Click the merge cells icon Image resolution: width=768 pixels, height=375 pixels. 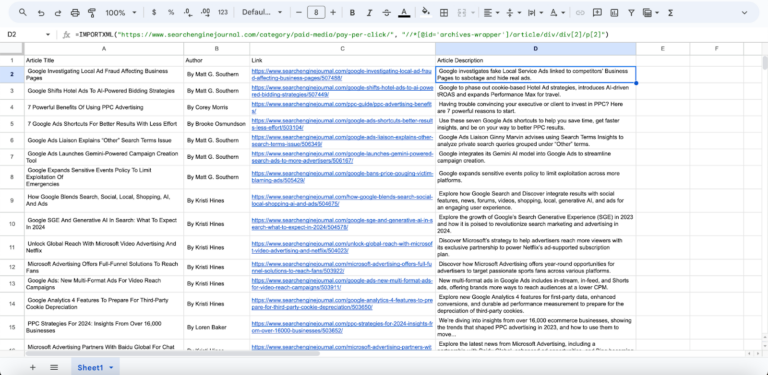[461, 13]
